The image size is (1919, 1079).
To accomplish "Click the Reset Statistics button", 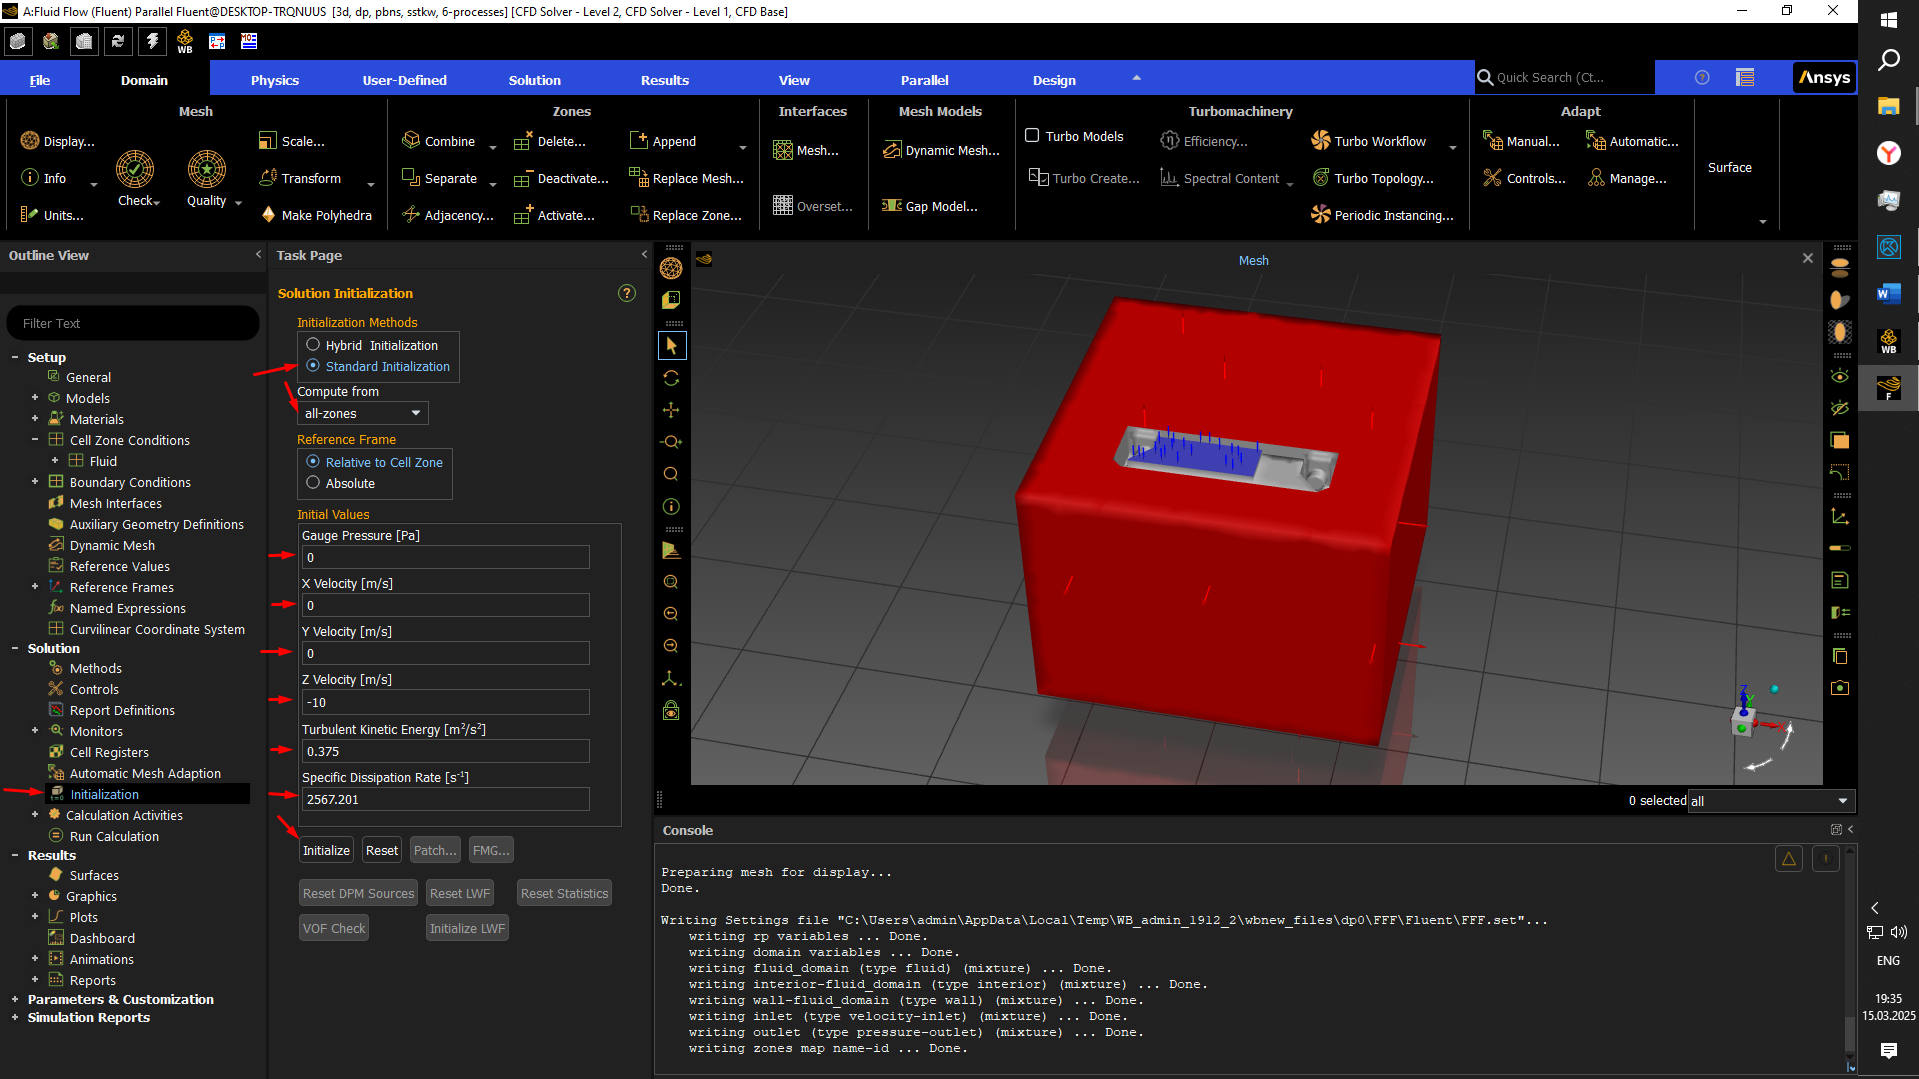I will pyautogui.click(x=564, y=893).
